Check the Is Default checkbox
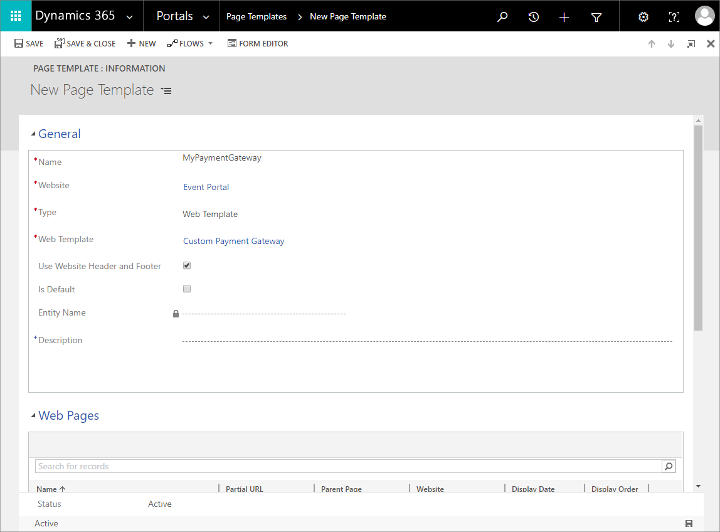 coord(187,289)
